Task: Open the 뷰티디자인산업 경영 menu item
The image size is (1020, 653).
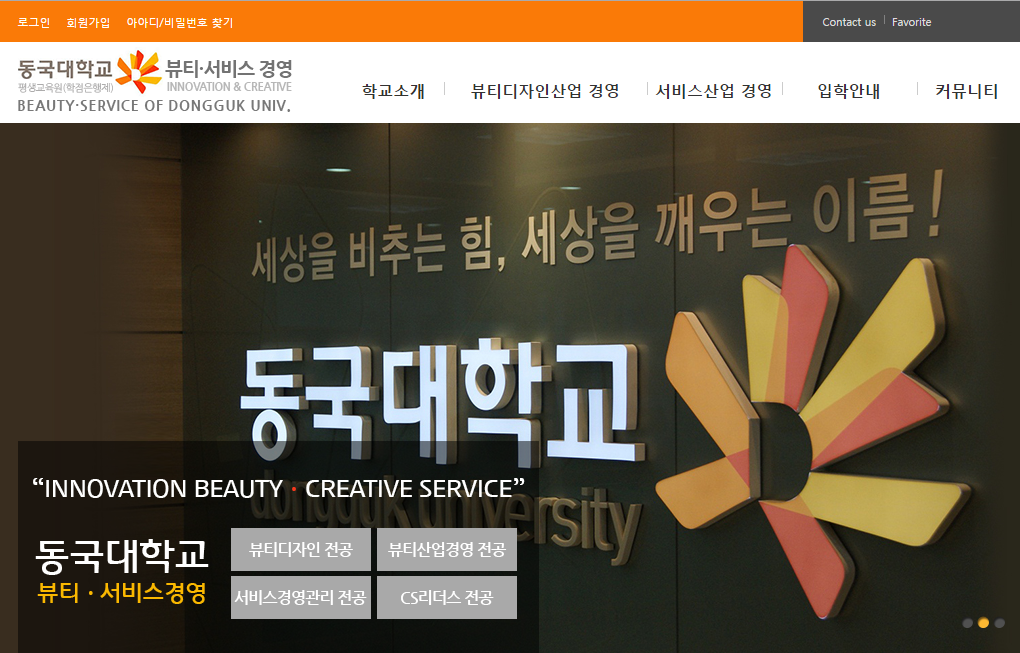Action: pos(545,91)
